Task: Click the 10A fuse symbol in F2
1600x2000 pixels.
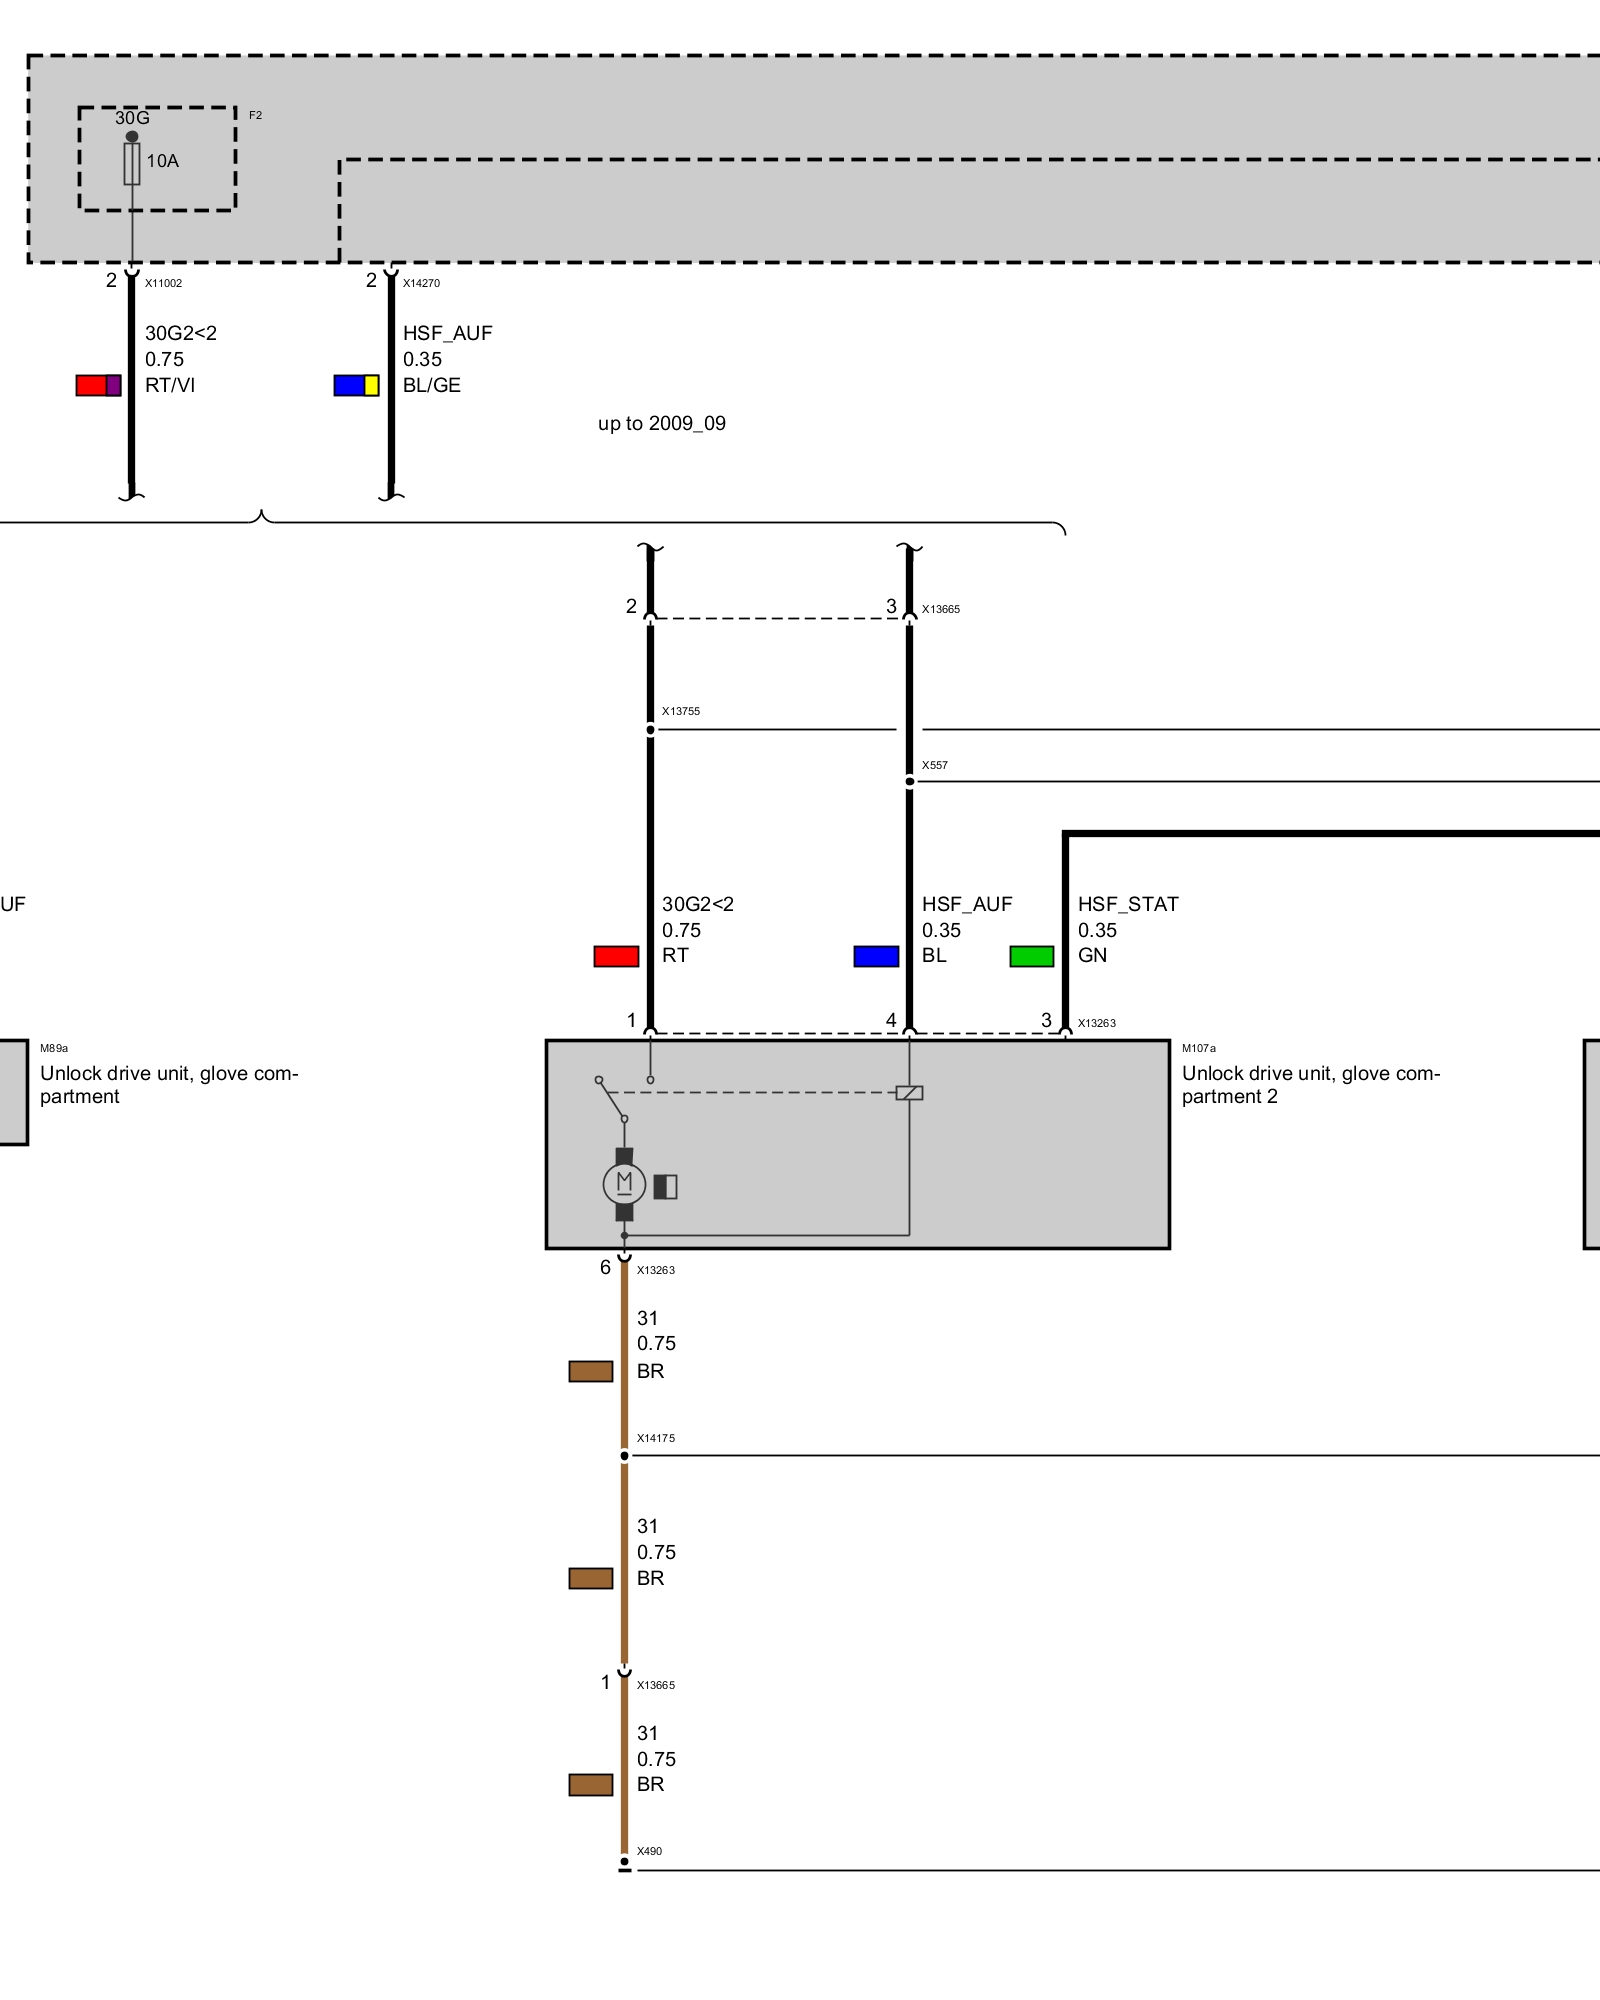Action: click(x=132, y=163)
